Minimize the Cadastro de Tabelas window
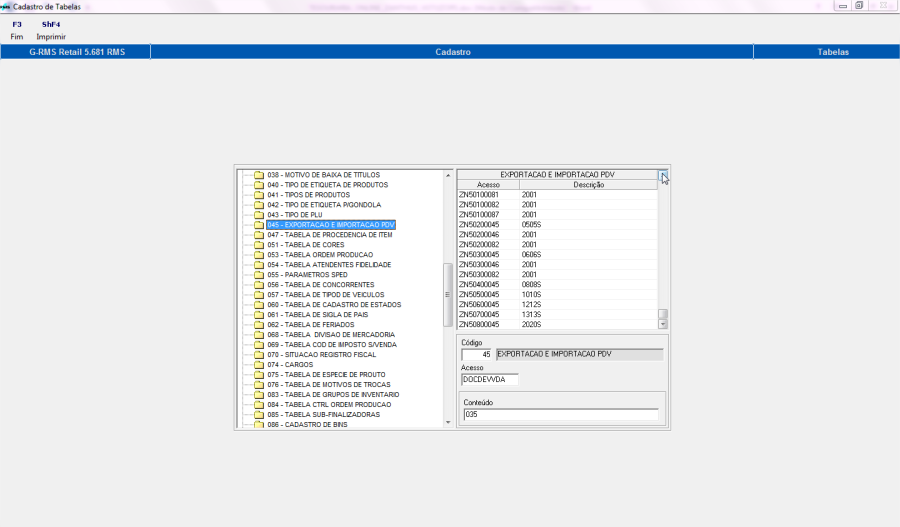The width and height of the screenshot is (900, 527). (x=843, y=6)
